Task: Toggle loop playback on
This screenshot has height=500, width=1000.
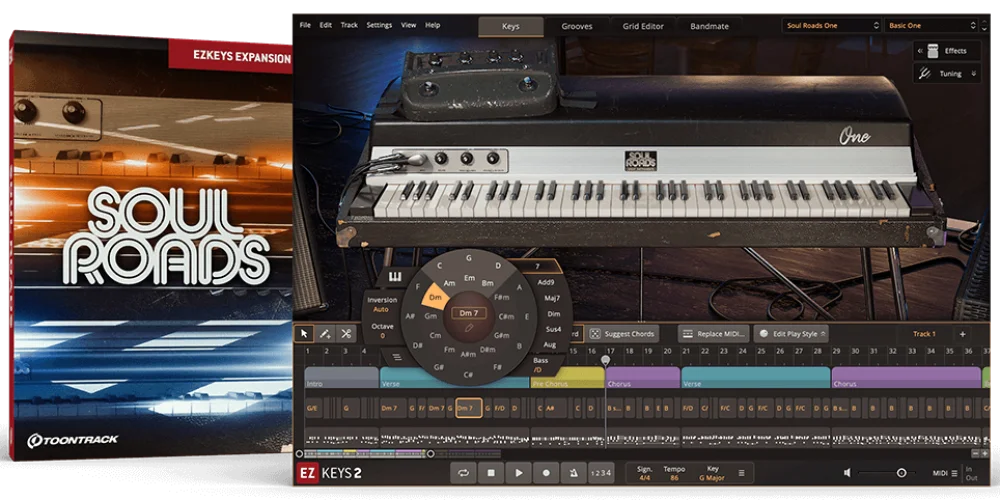Action: (464, 473)
